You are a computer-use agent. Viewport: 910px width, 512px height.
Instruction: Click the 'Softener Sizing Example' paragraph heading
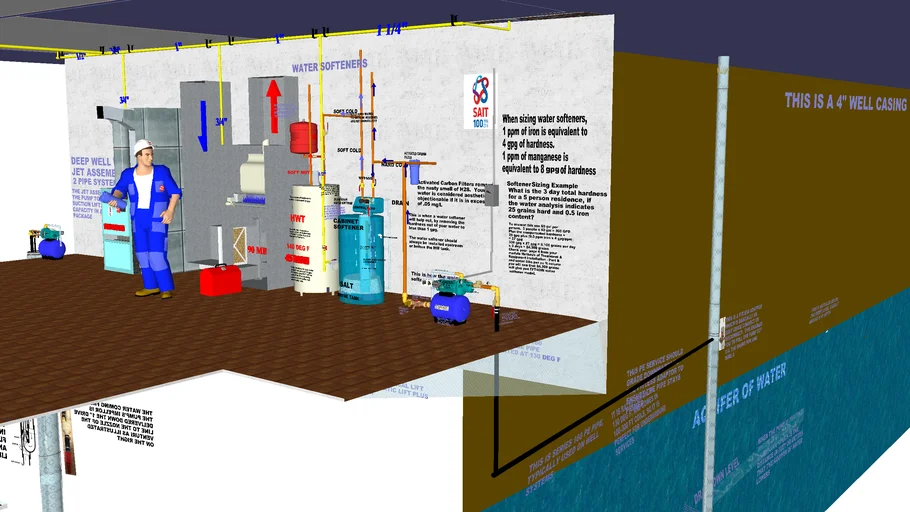click(x=542, y=185)
